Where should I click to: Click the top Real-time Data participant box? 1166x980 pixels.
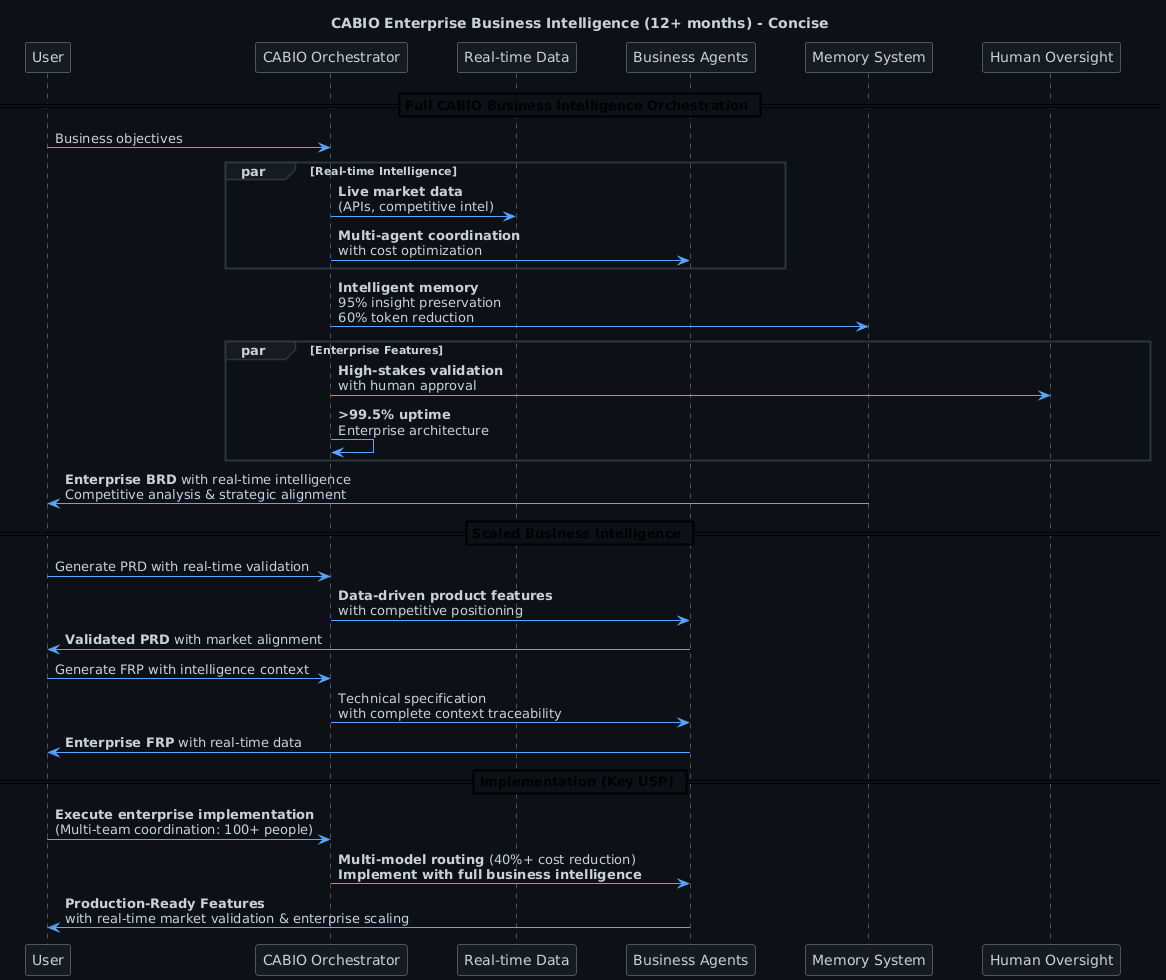516,57
